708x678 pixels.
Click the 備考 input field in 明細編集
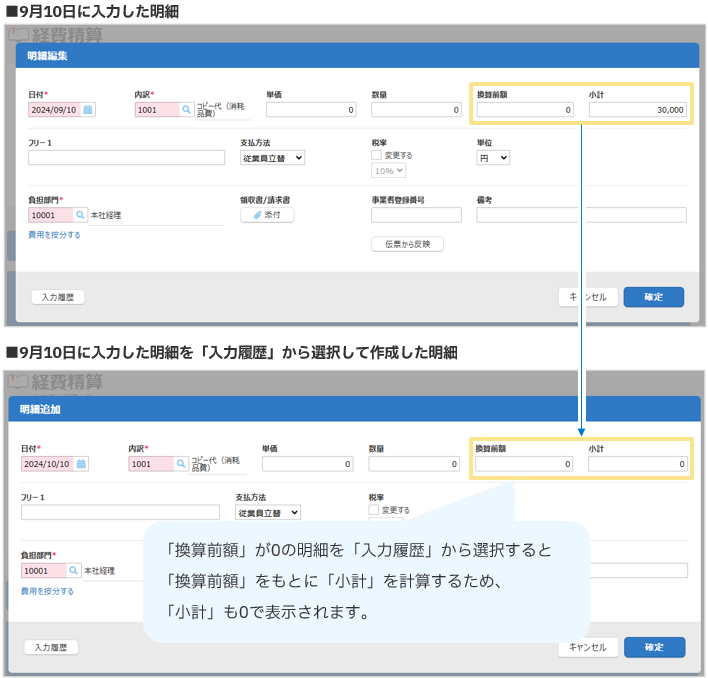tap(581, 215)
